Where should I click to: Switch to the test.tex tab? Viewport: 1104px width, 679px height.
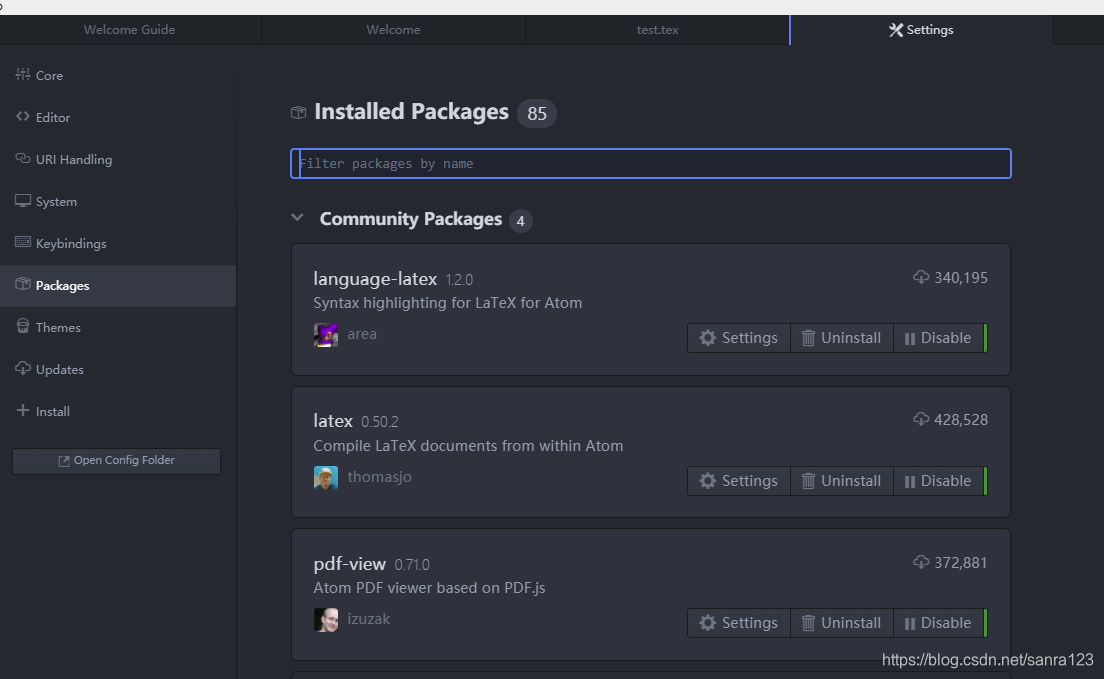(657, 30)
